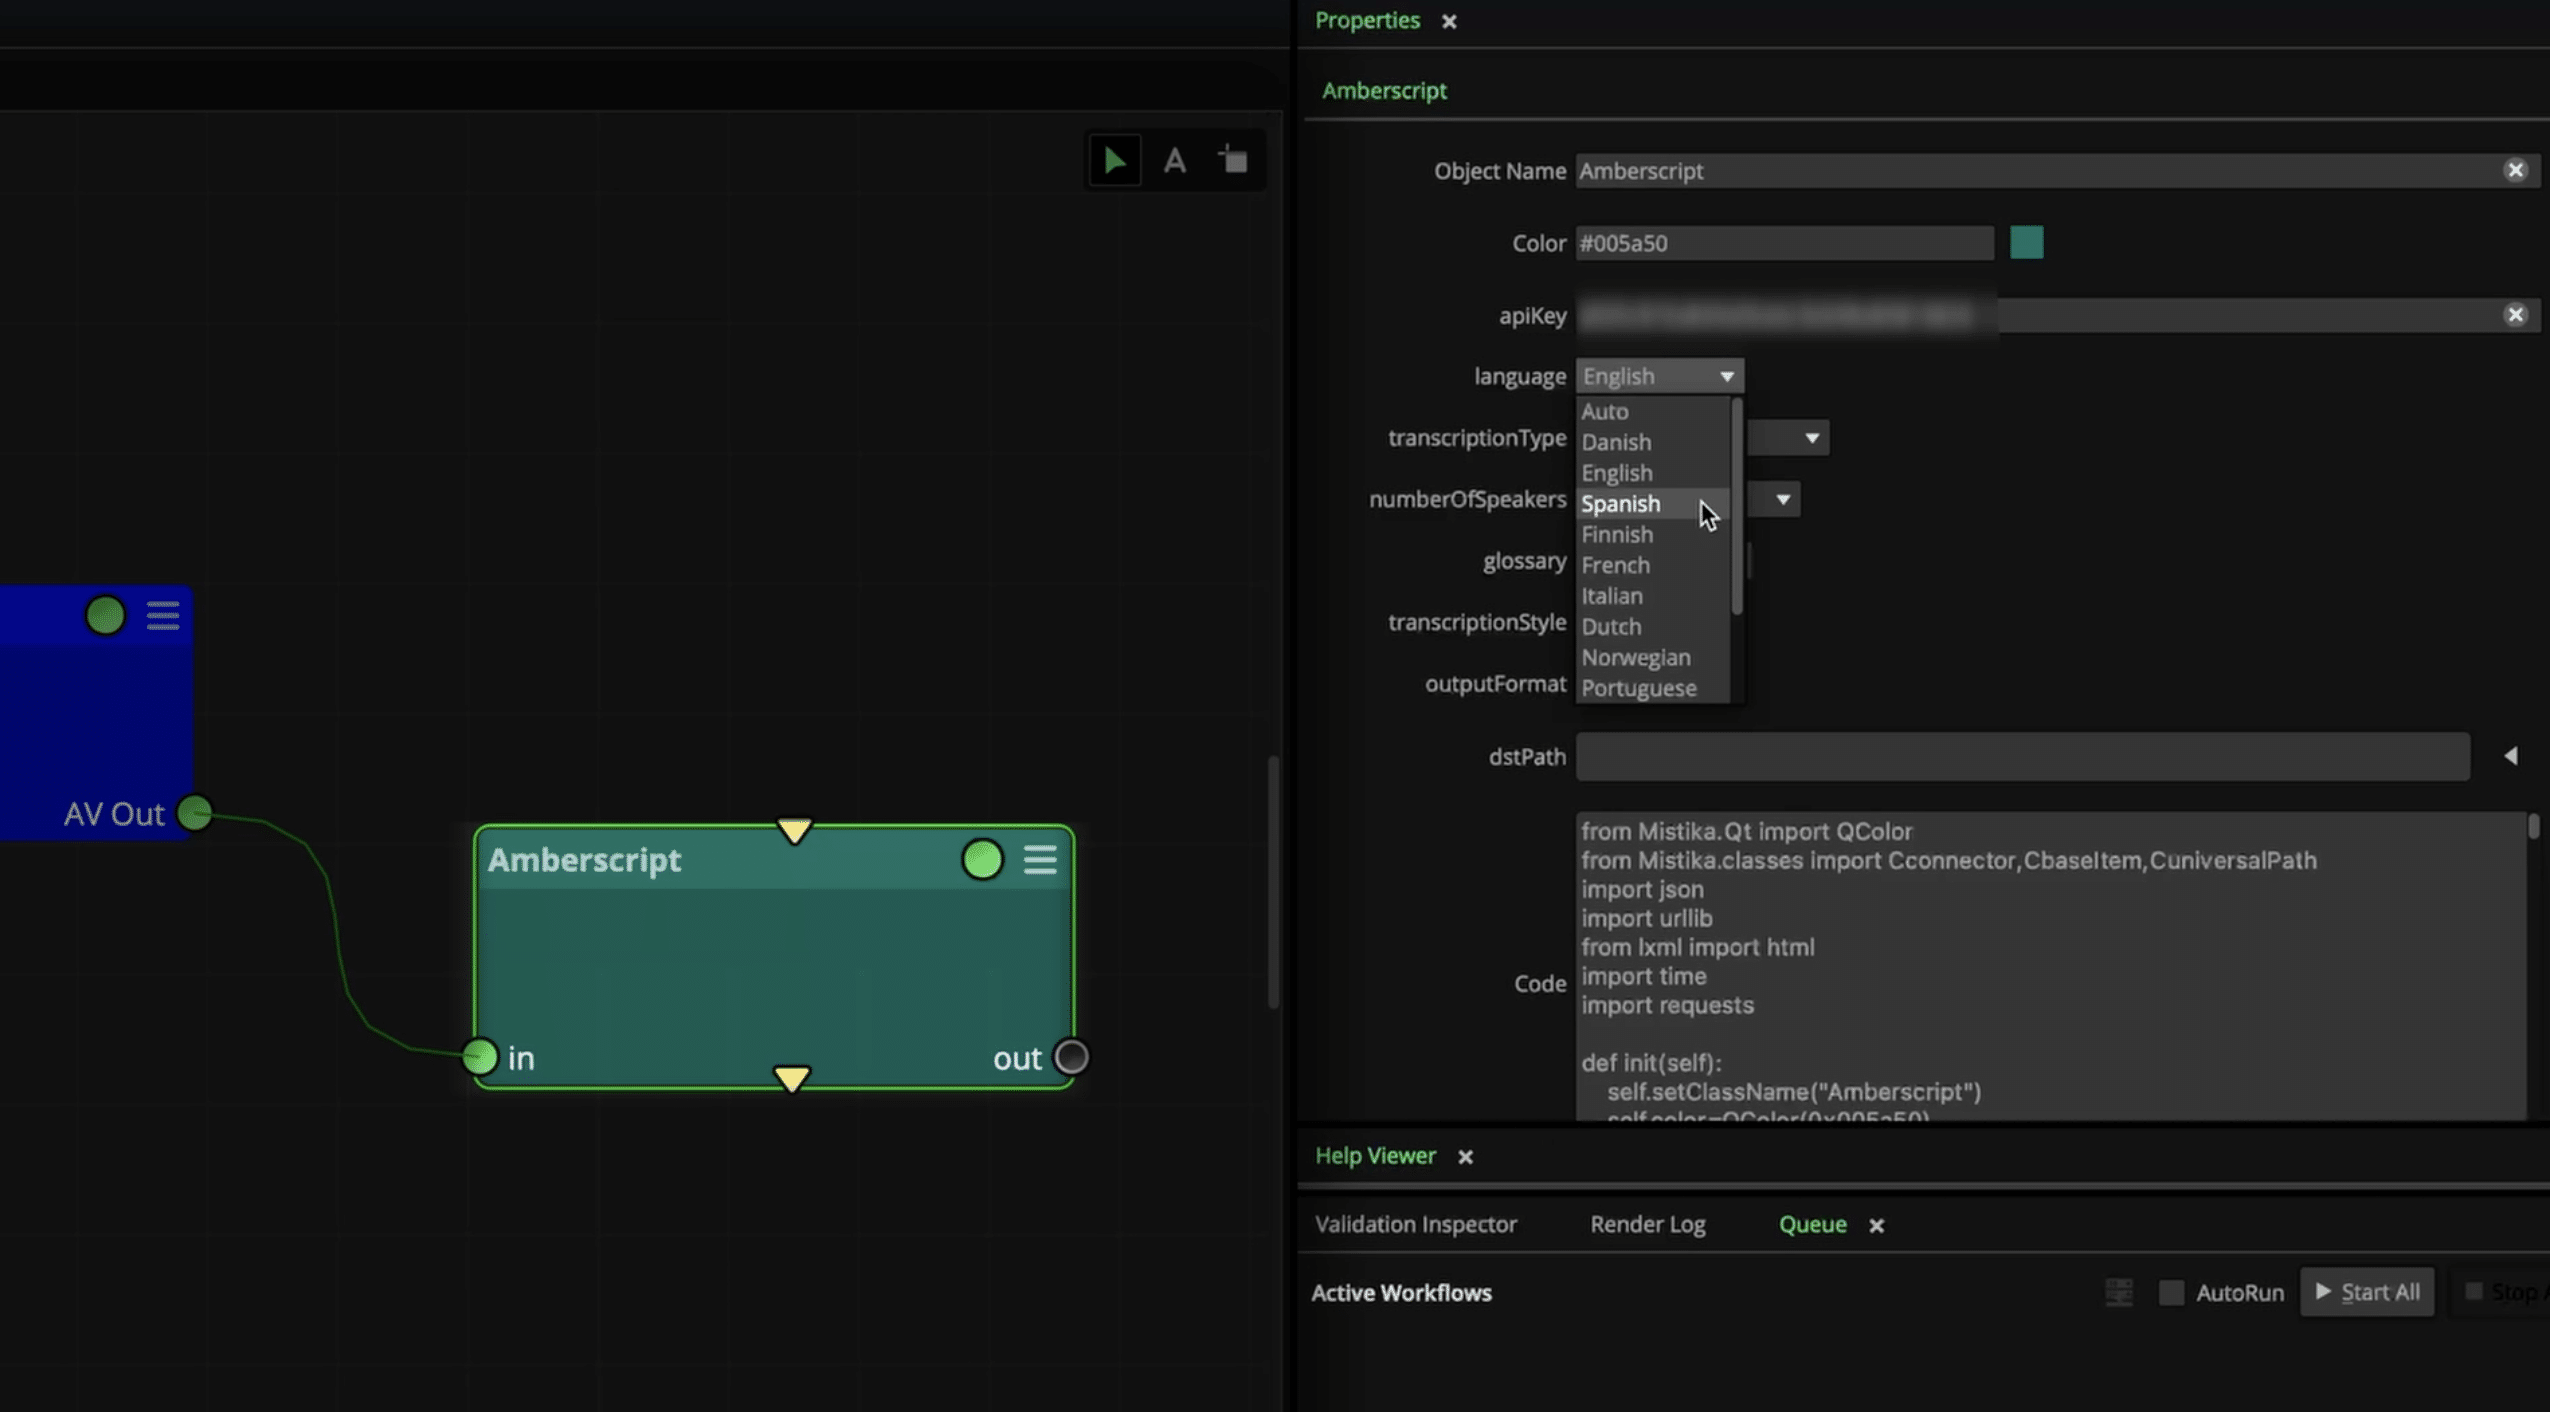Click the workflow canvas vertical scrollbar
The width and height of the screenshot is (2550, 1412).
click(1273, 882)
